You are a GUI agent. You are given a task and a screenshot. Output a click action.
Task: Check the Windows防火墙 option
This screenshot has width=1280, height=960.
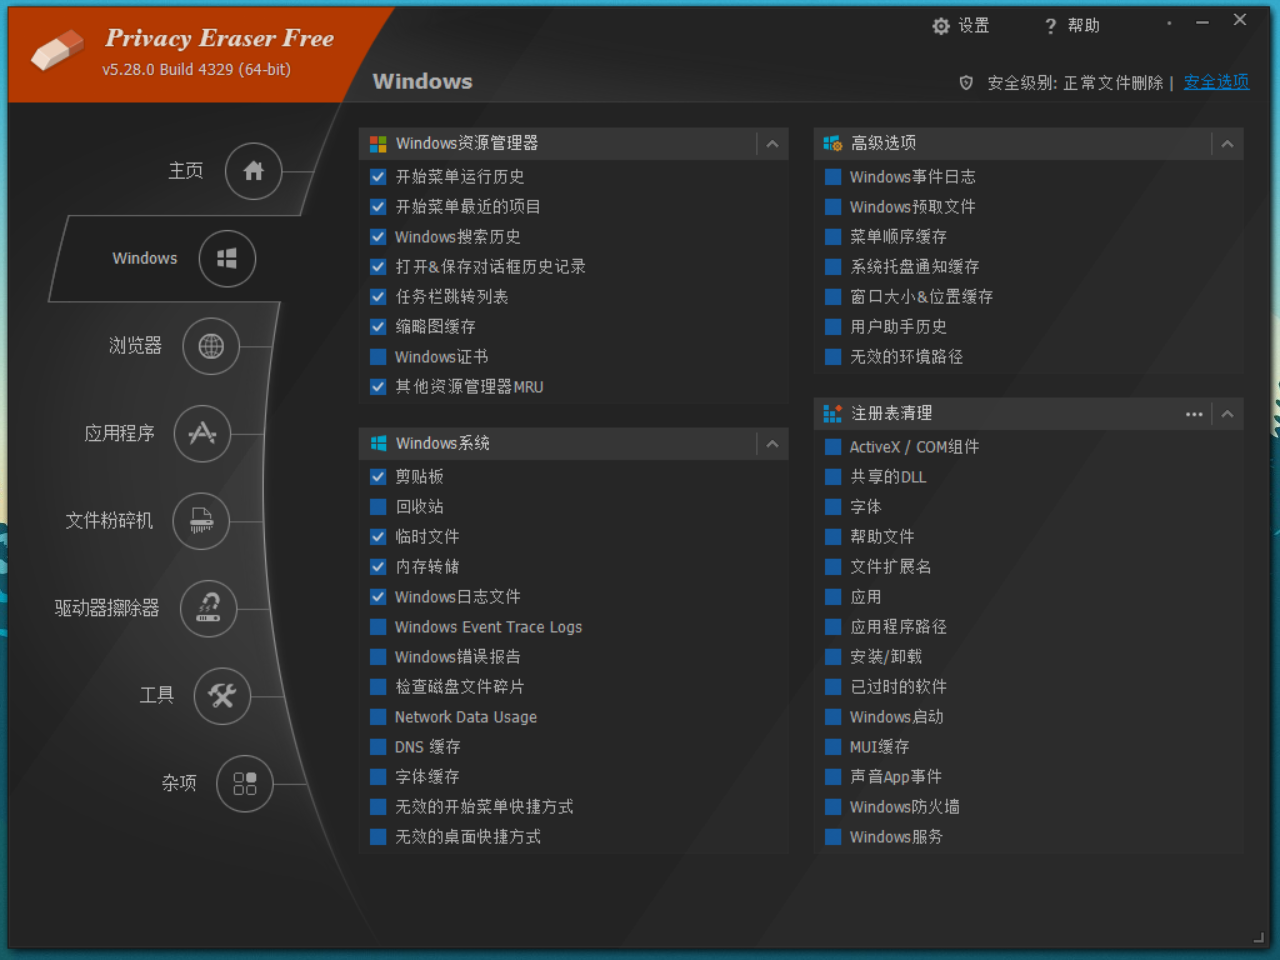point(833,807)
